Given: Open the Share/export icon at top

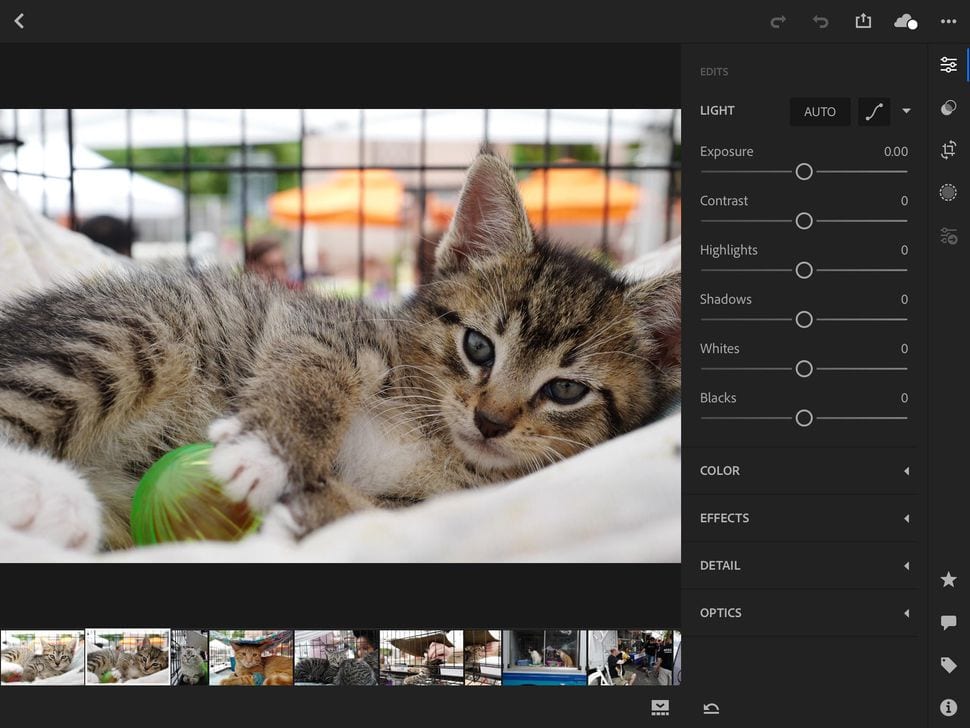Looking at the screenshot, I should pos(863,21).
